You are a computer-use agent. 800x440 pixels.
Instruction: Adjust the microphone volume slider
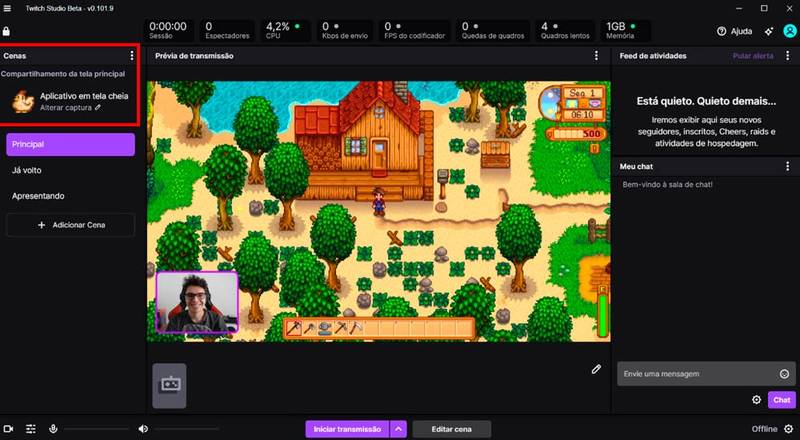pyautogui.click(x=96, y=429)
